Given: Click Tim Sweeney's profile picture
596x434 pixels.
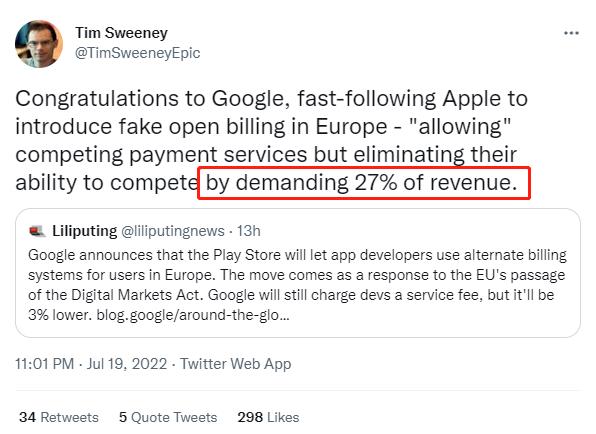Looking at the screenshot, I should pyautogui.click(x=39, y=44).
